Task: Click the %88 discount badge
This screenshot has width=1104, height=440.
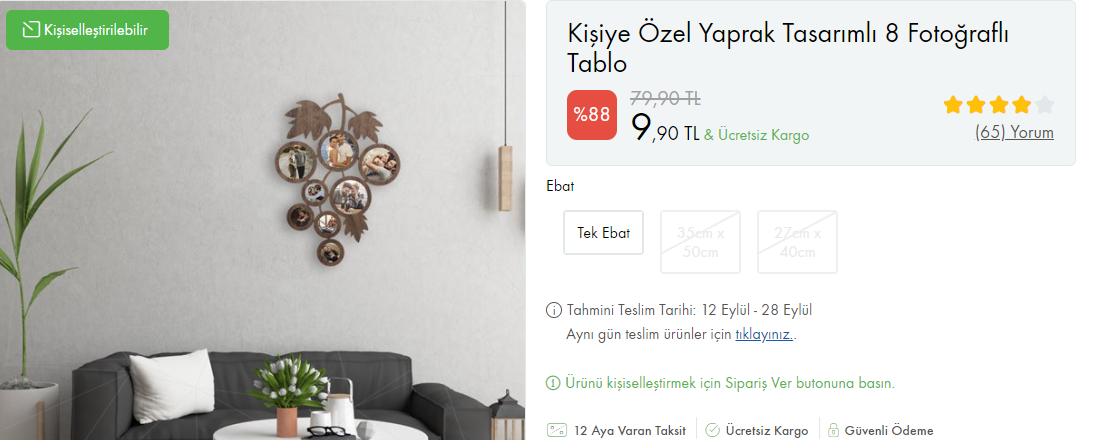Action: click(x=591, y=115)
